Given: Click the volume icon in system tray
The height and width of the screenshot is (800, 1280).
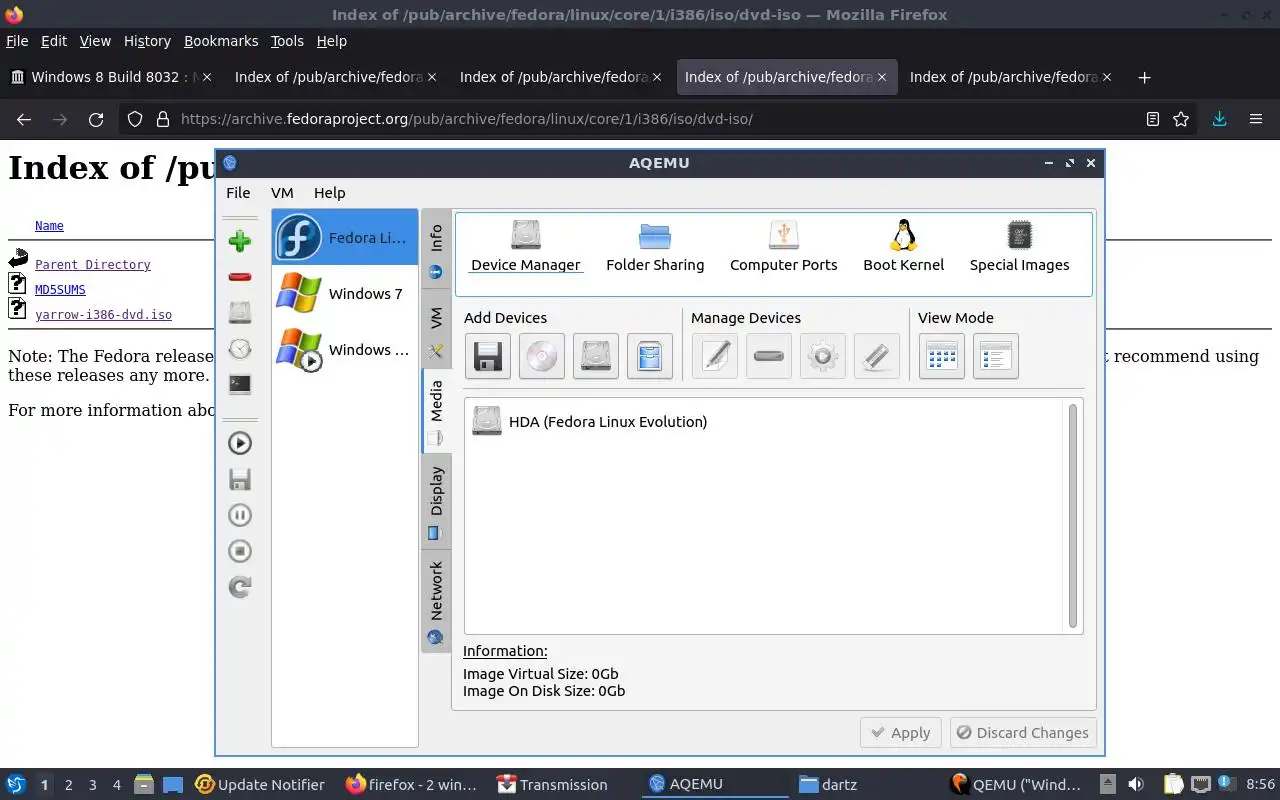Looking at the screenshot, I should click(x=1135, y=785).
